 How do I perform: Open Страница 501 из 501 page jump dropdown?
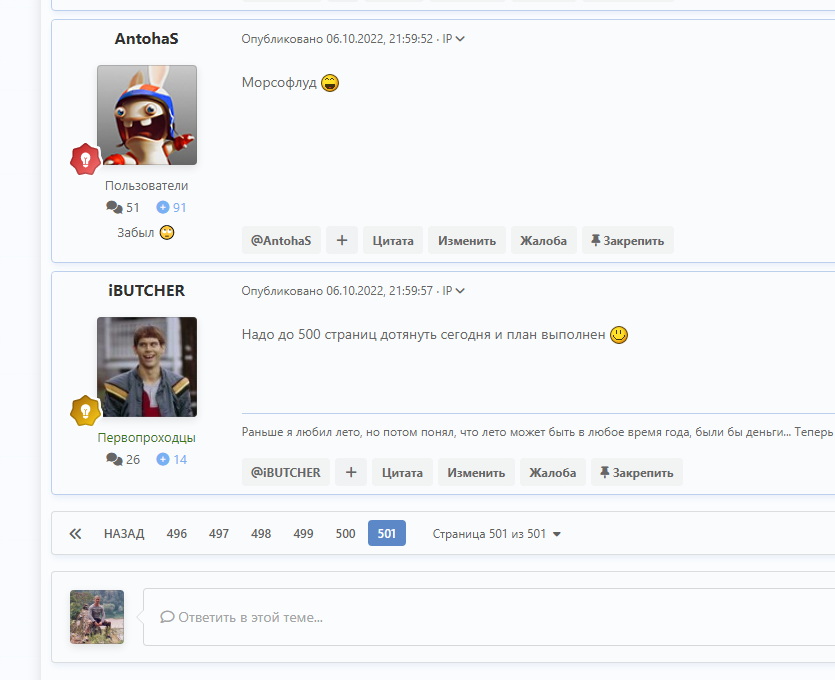click(x=496, y=534)
